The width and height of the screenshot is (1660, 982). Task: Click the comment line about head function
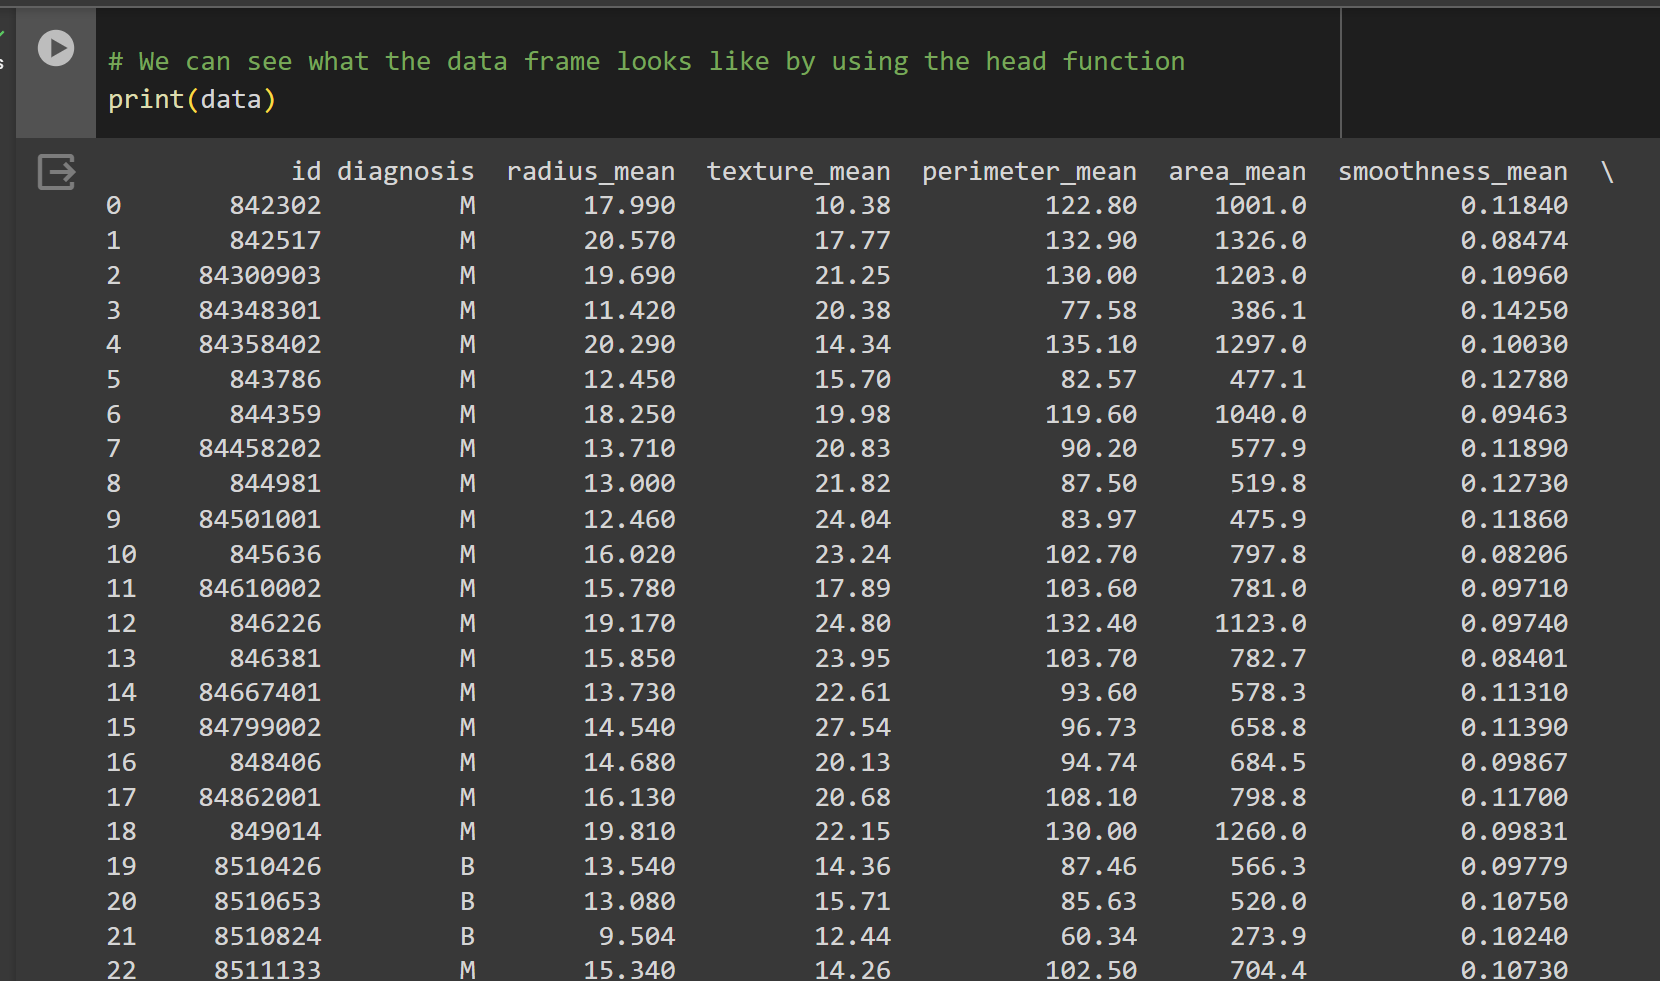click(x=646, y=62)
